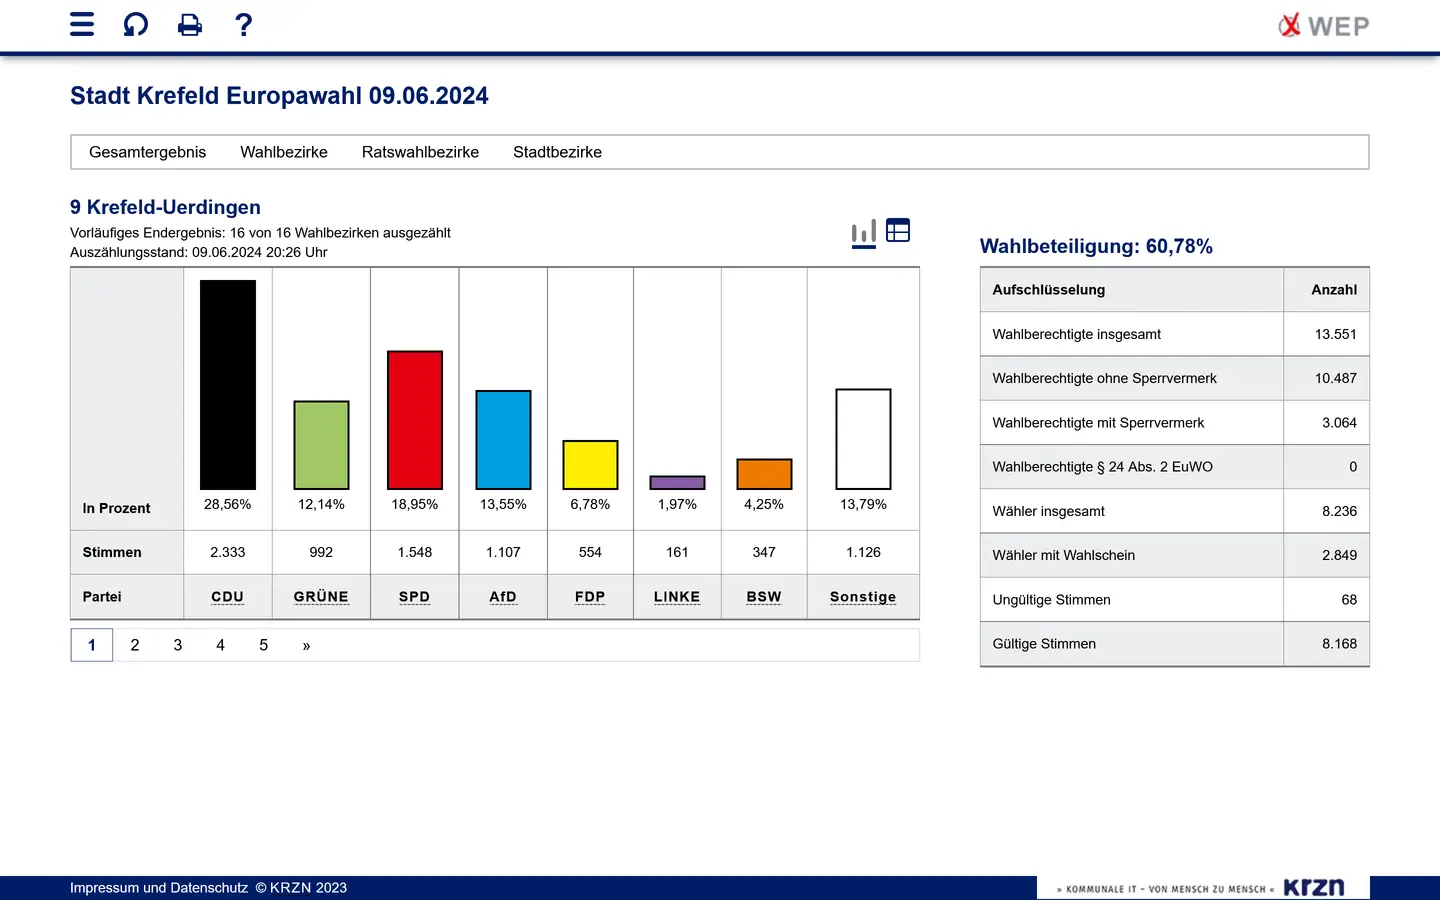The width and height of the screenshot is (1440, 900).
Task: Switch to table view icon
Action: point(898,231)
